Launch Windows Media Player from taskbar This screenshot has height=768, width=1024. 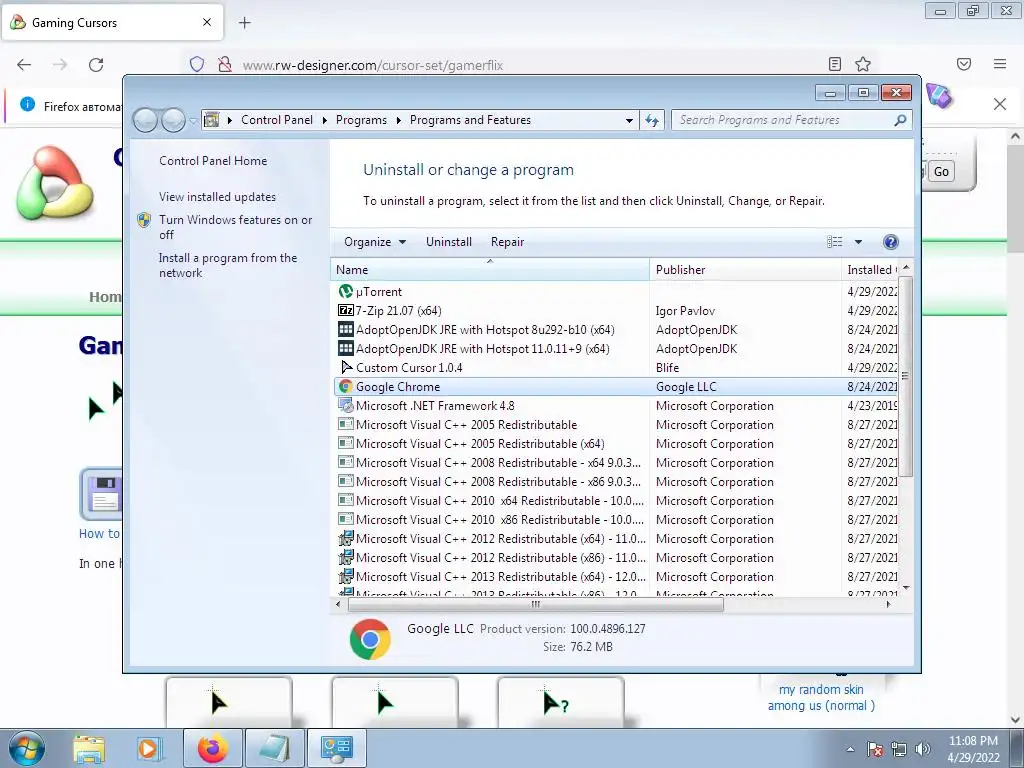(x=148, y=748)
